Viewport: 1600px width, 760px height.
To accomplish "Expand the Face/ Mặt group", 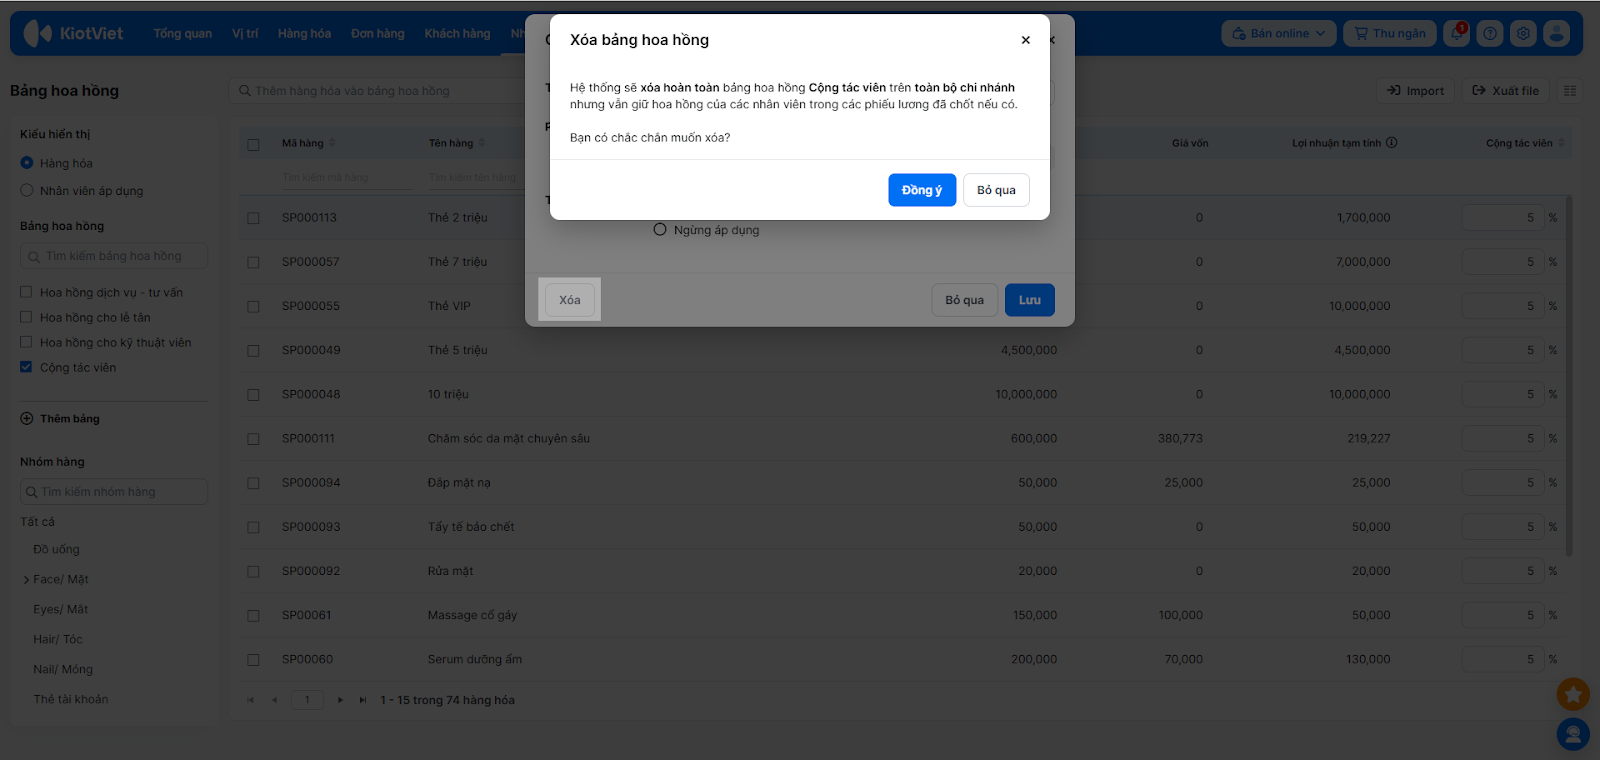I will 26,580.
